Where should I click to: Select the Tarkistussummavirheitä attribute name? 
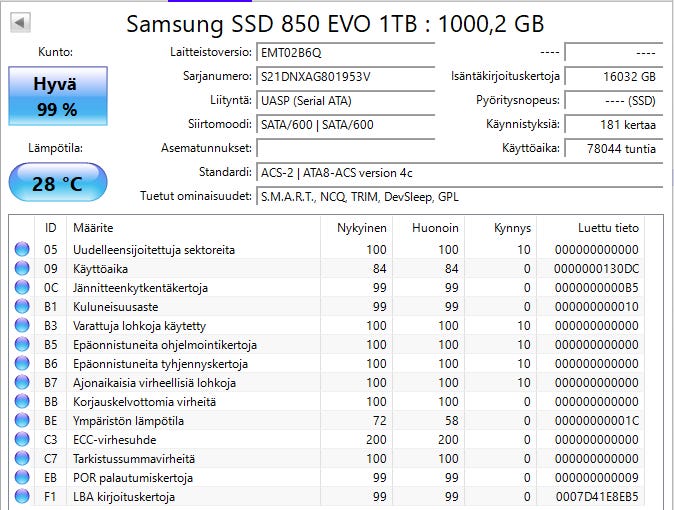tap(134, 459)
